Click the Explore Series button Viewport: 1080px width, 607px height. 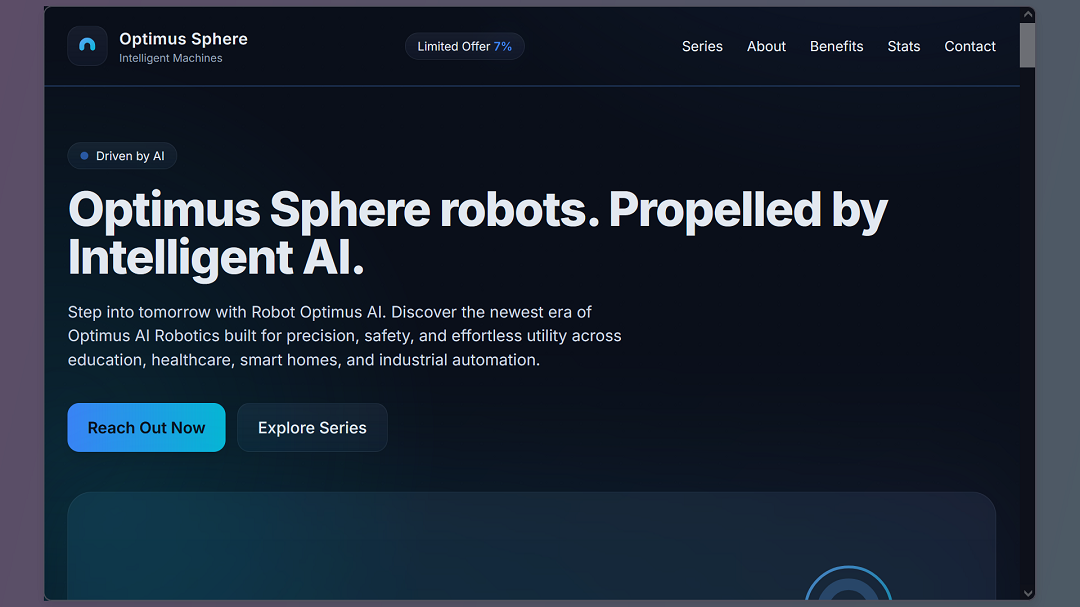312,427
